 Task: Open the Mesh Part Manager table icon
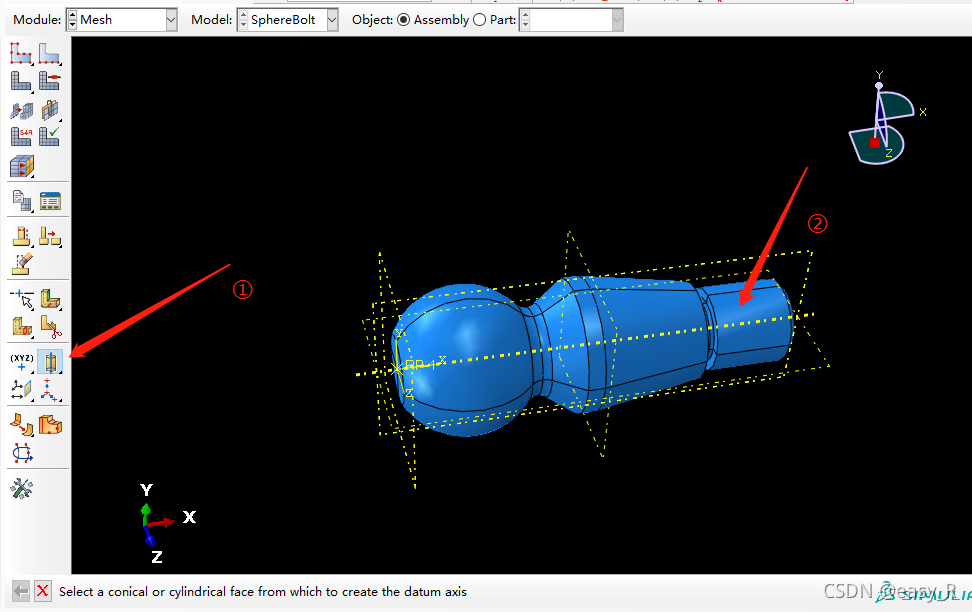click(x=50, y=200)
